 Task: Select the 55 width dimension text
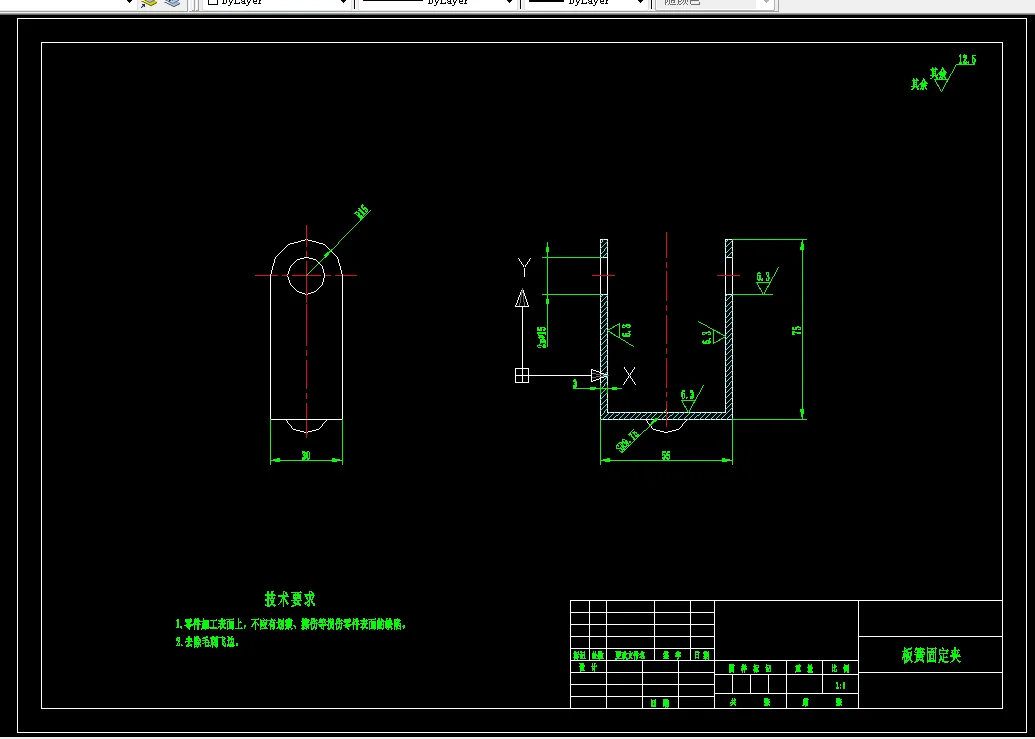[x=665, y=455]
